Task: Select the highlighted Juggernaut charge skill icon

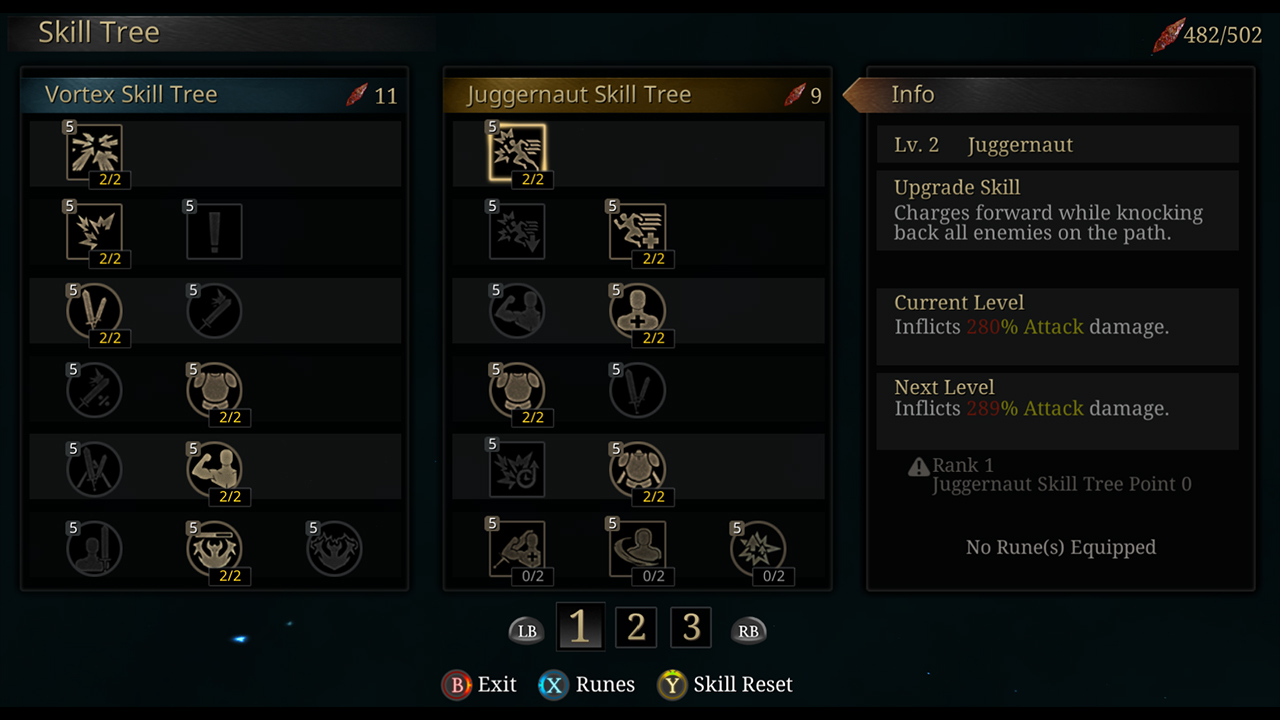Action: 517,153
